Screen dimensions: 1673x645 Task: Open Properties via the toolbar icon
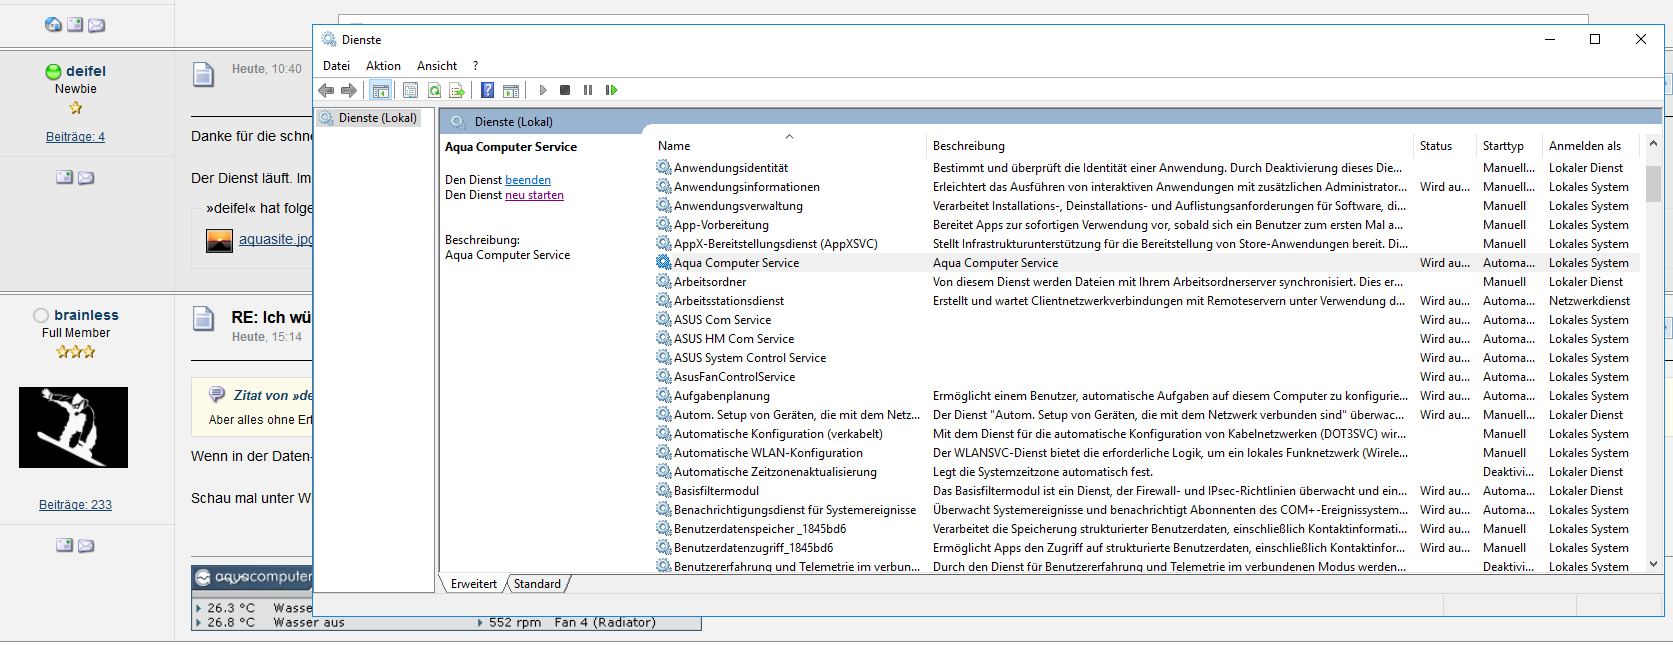coord(410,91)
